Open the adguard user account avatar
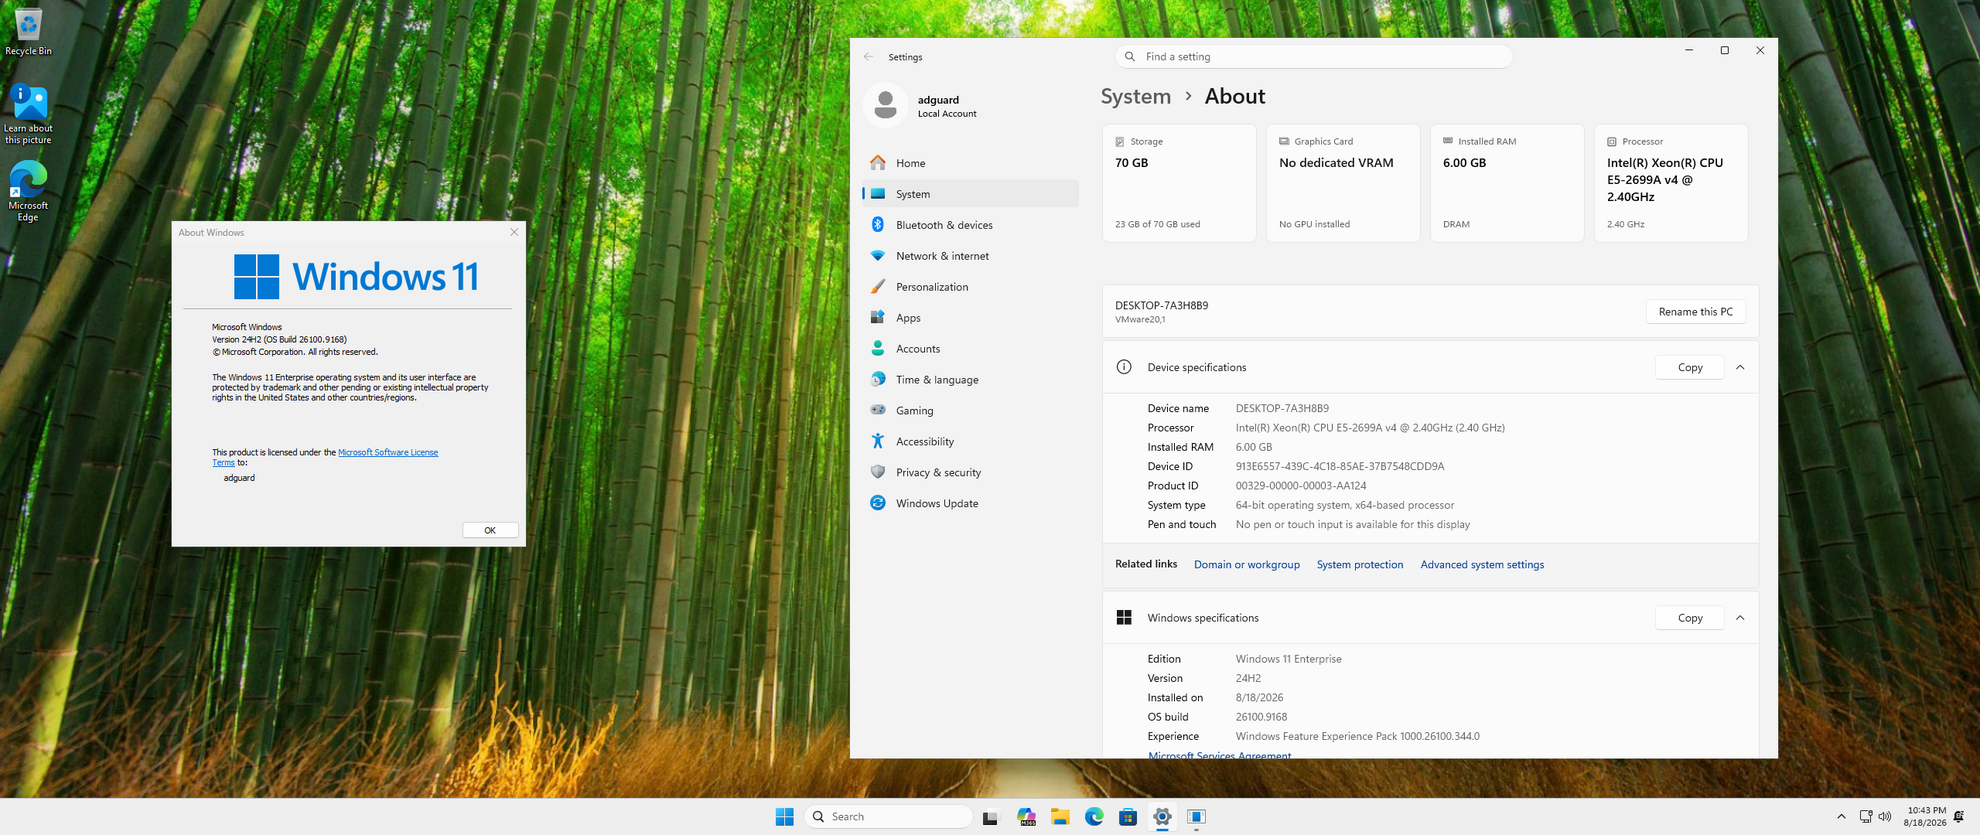Screen dimensions: 1980x835 (x=885, y=105)
